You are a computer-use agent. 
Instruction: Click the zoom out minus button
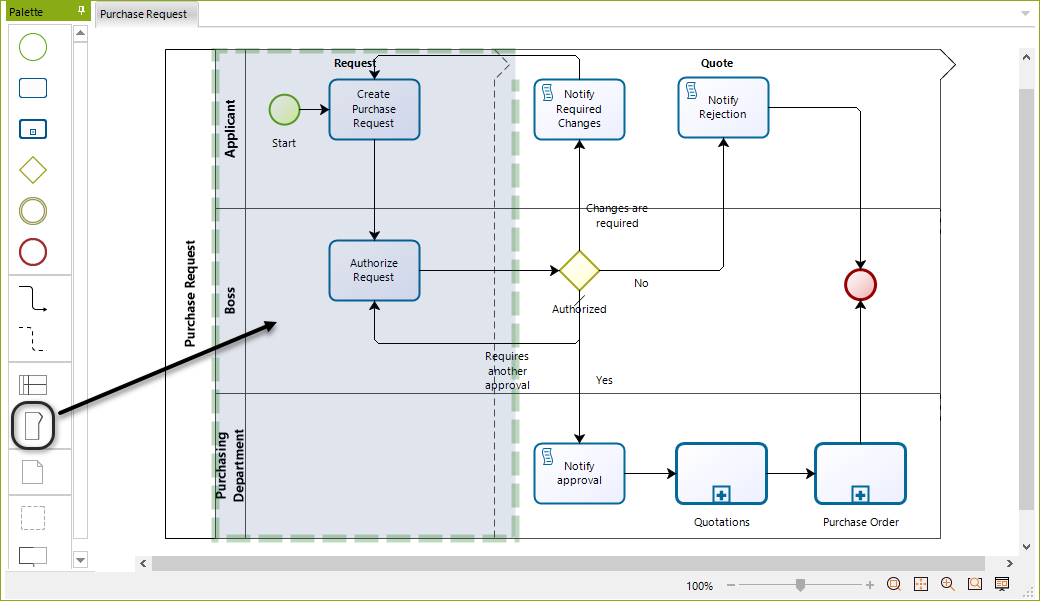(x=731, y=585)
